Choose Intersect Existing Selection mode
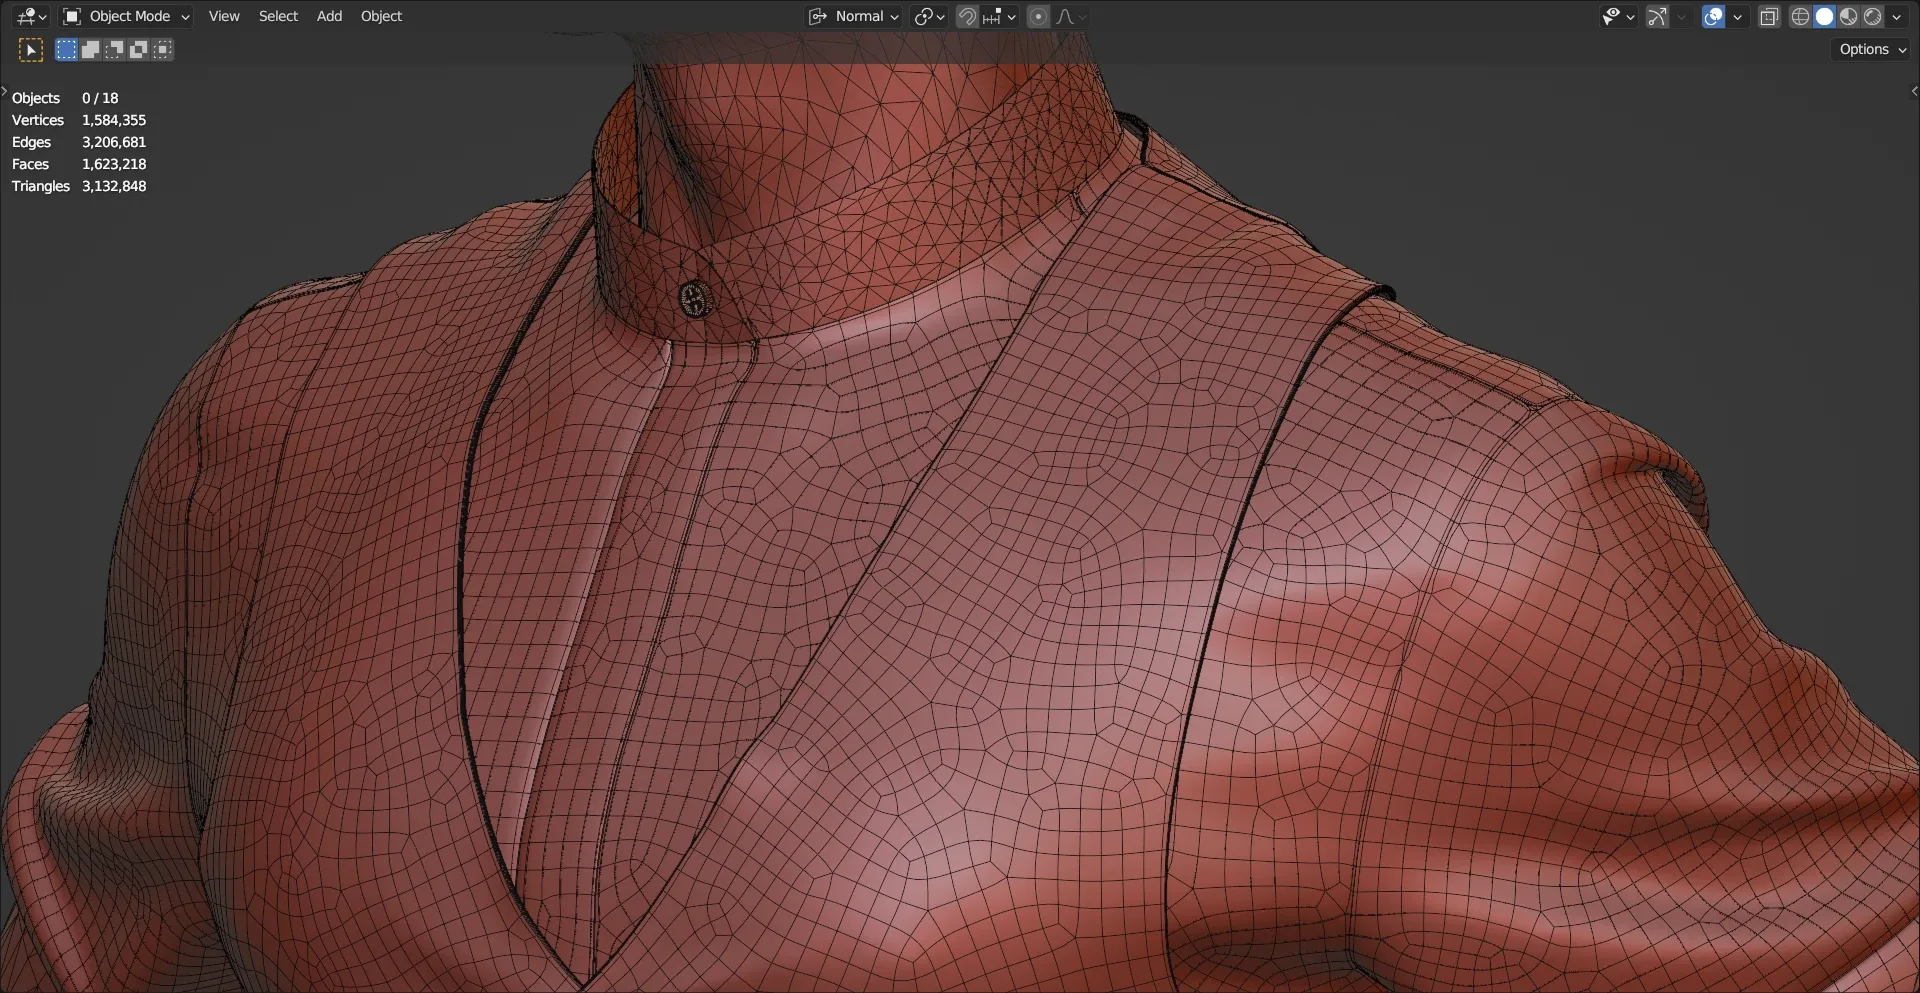 click(162, 49)
